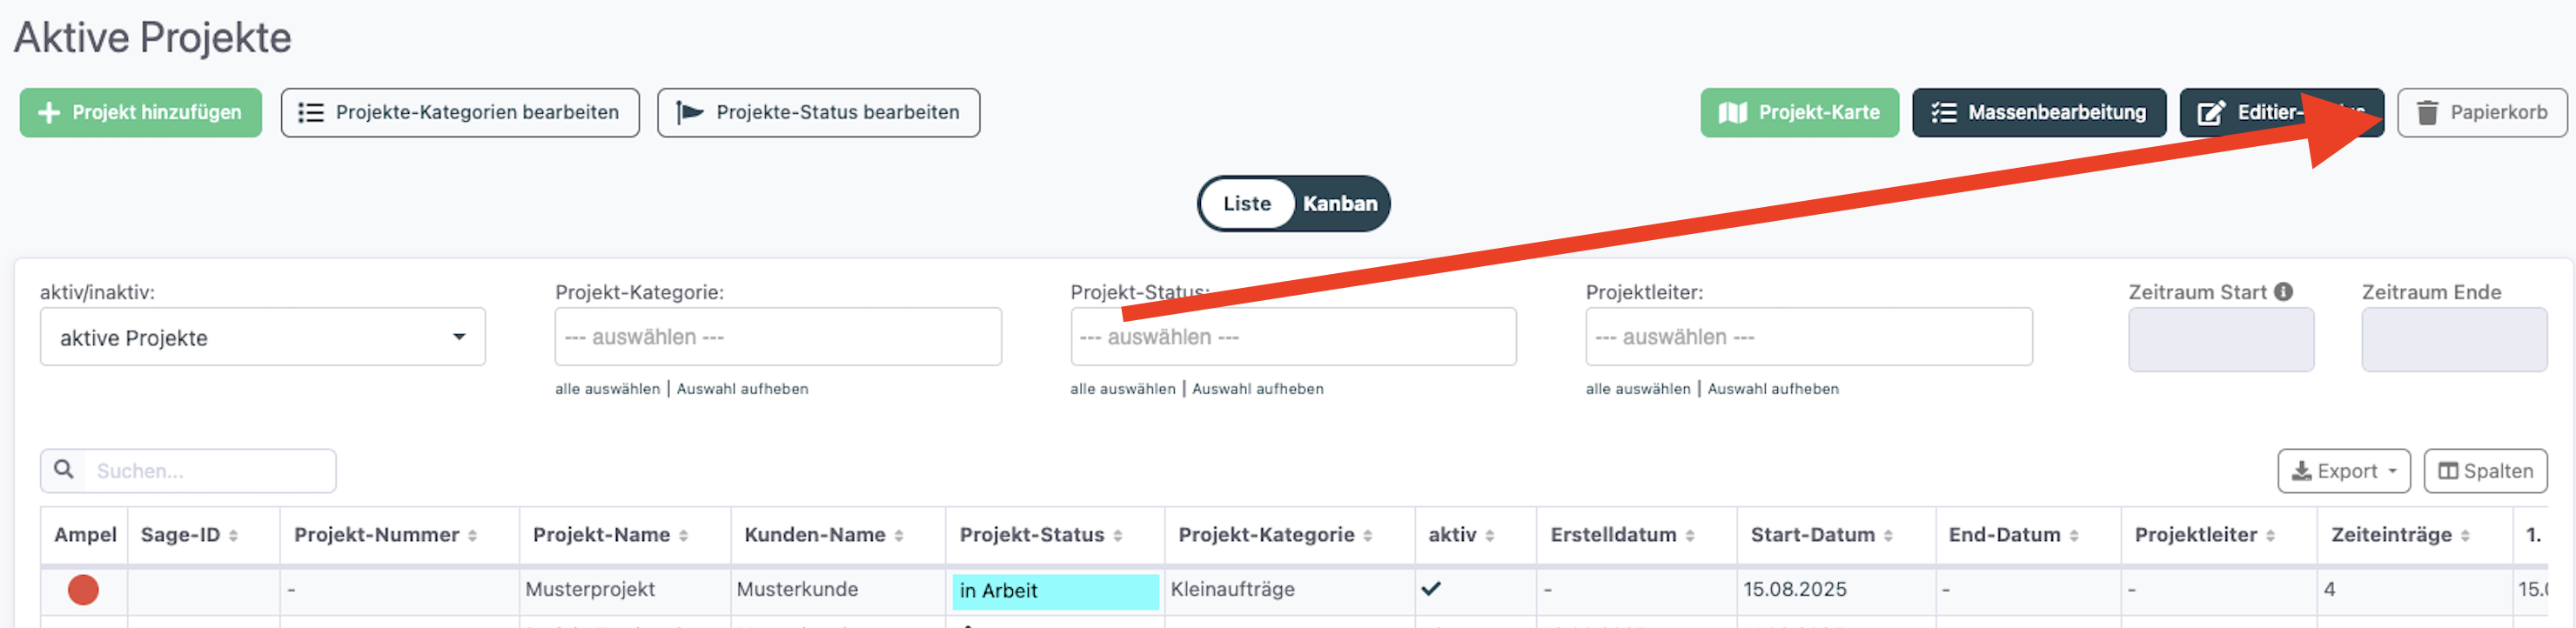Click the Suchen search field
Screen dimensions: 2576x628
(210, 471)
